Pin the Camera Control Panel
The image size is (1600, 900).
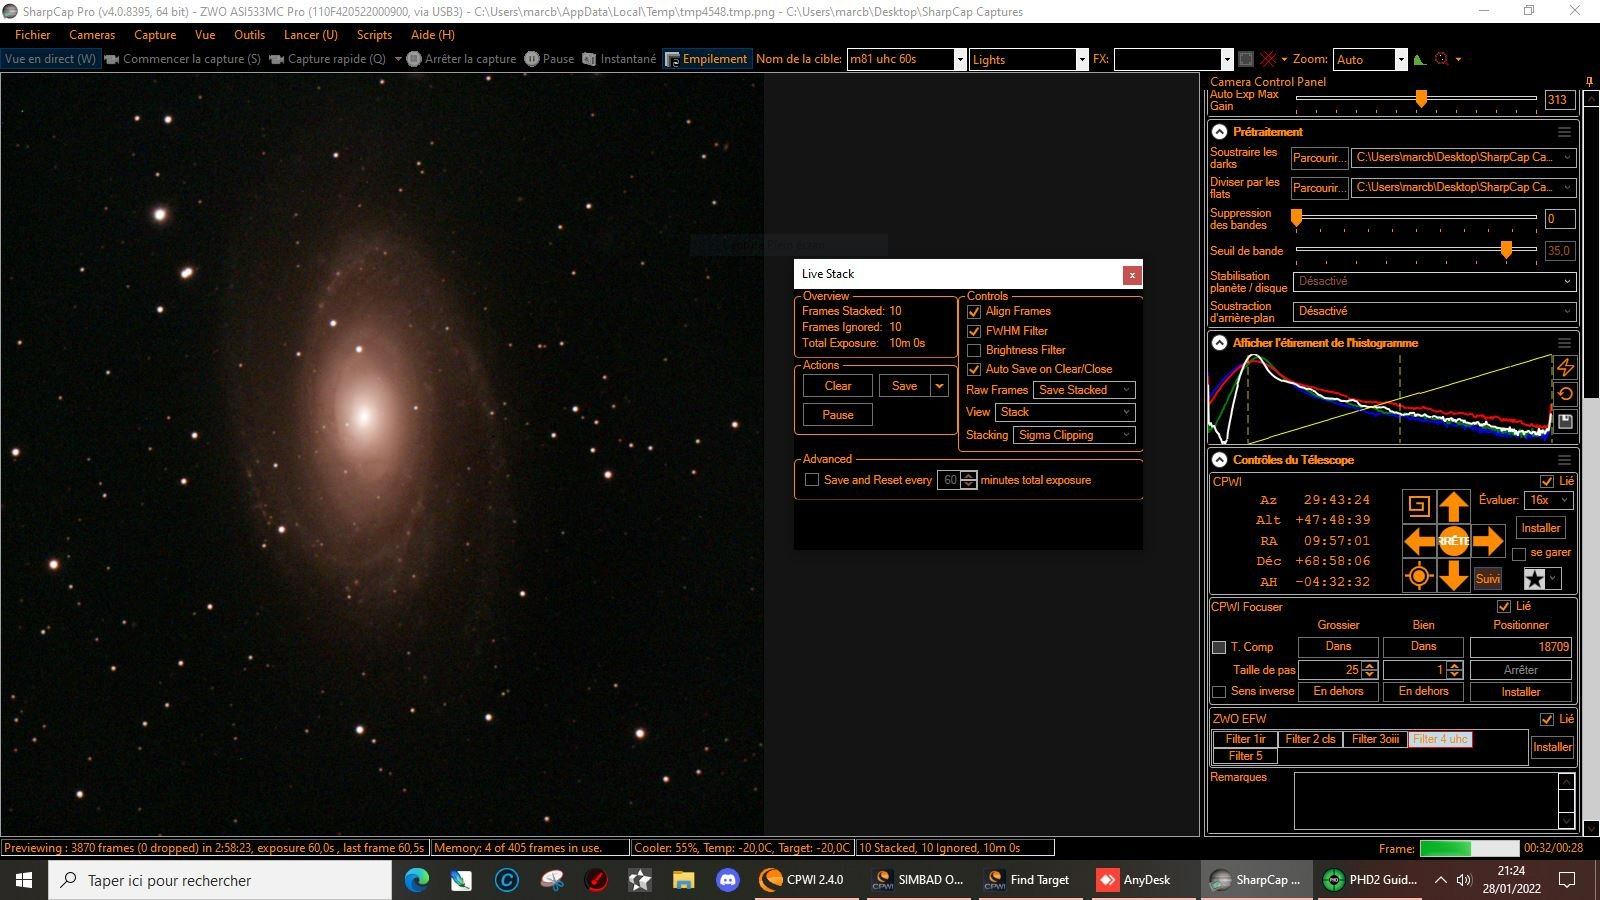tap(1589, 82)
